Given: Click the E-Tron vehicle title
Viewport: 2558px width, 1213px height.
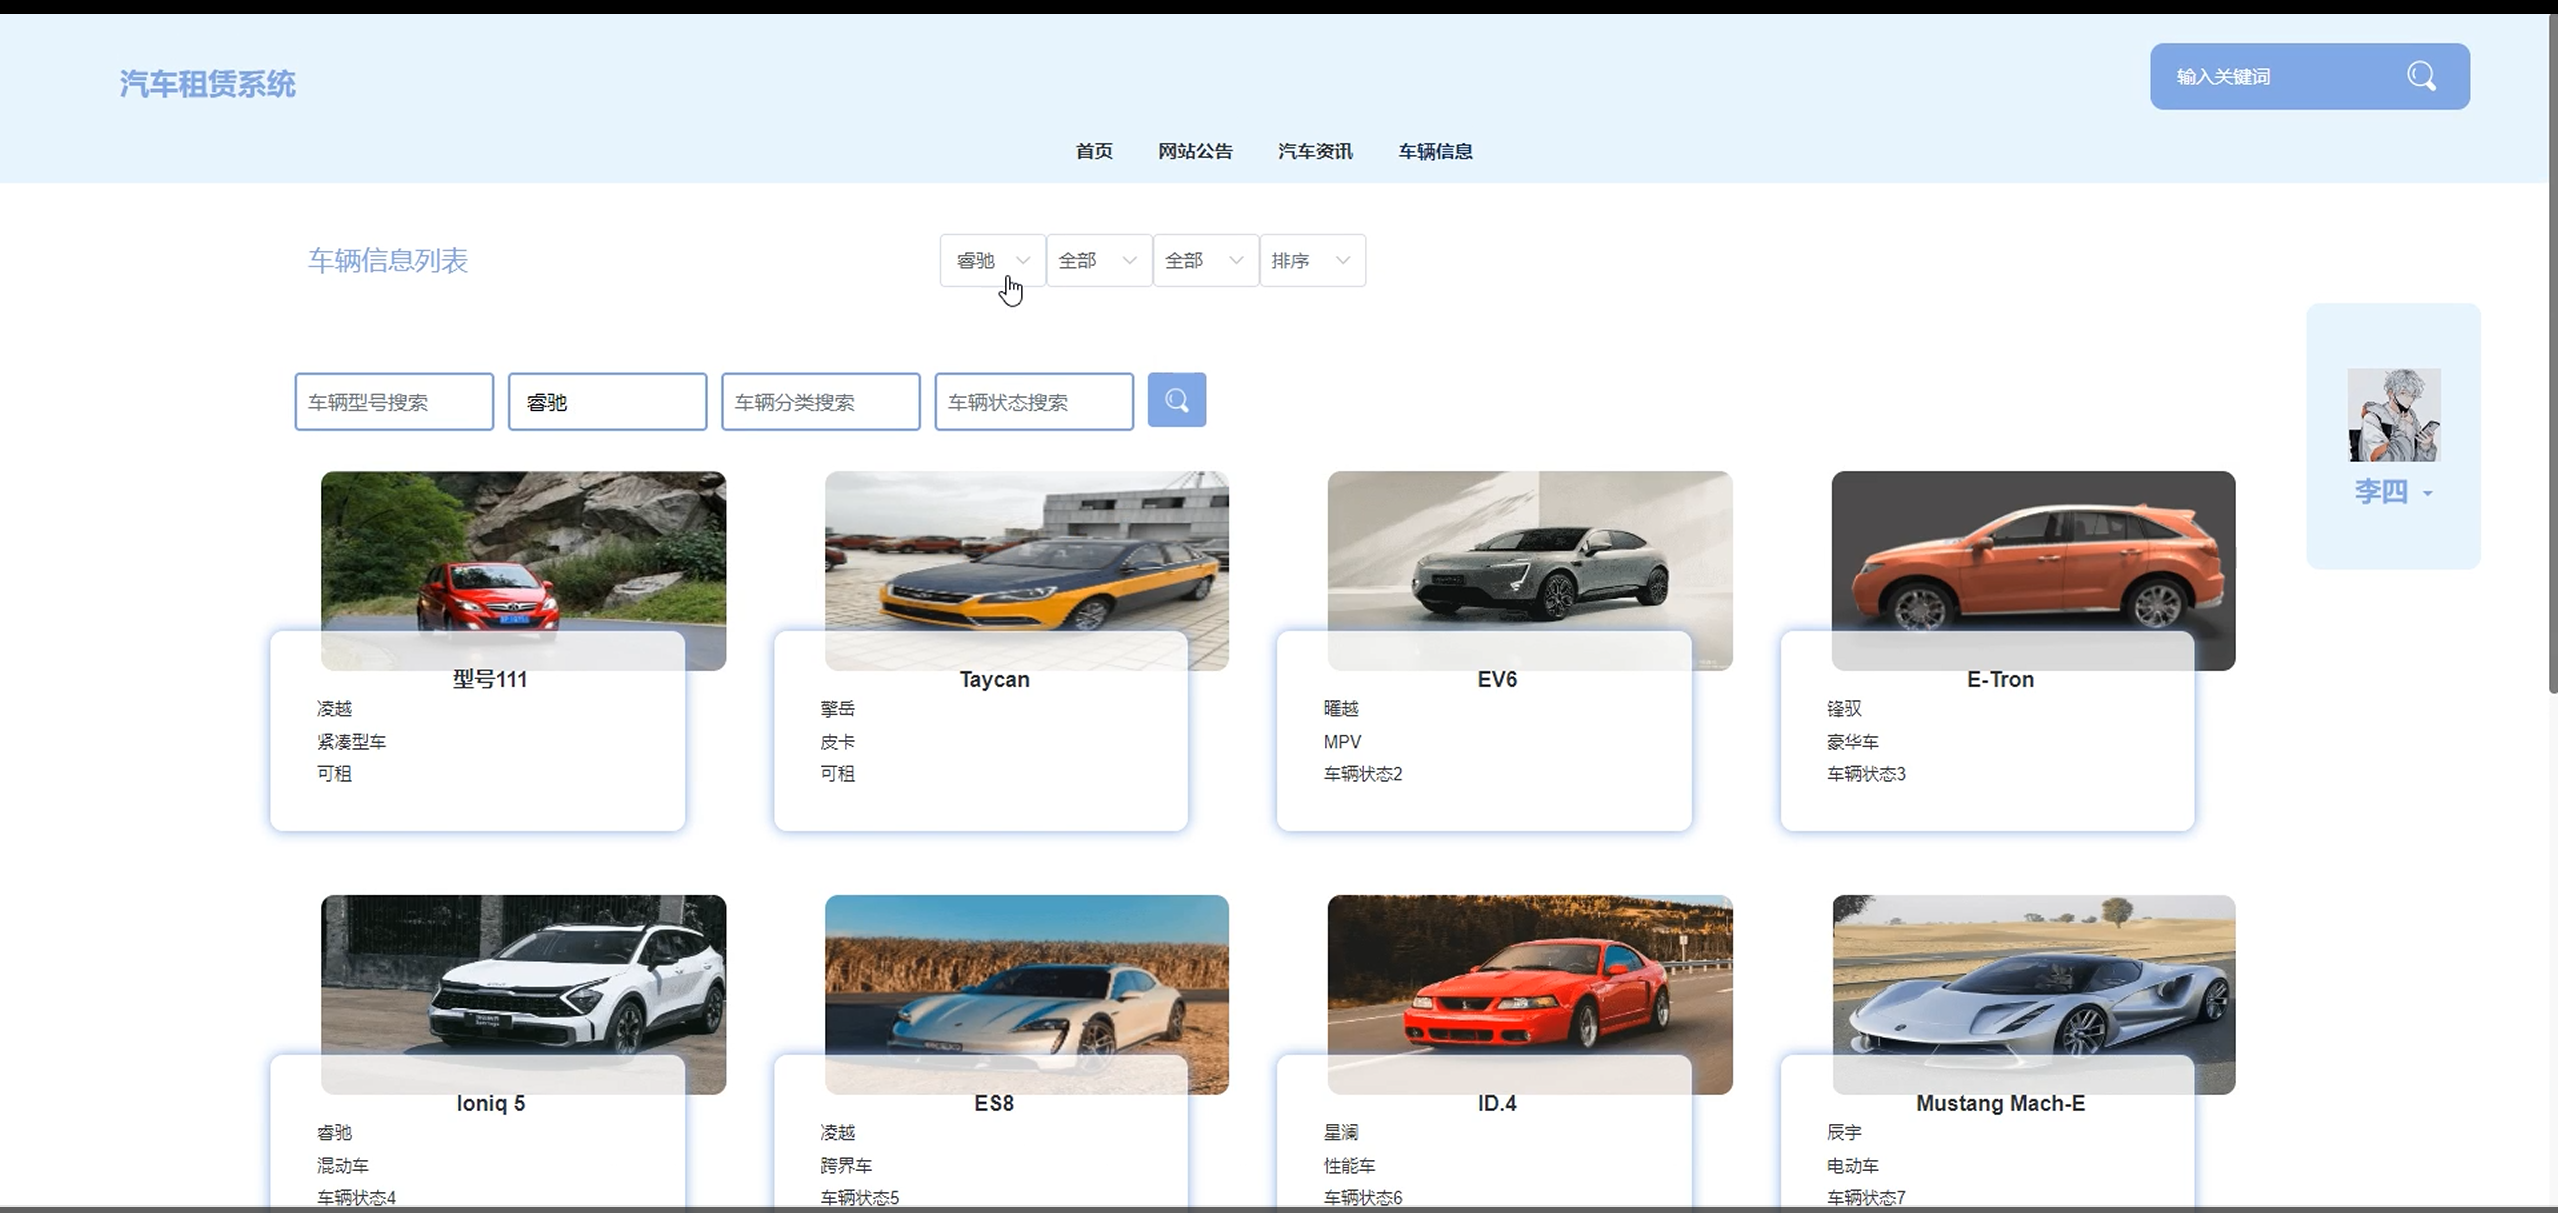Looking at the screenshot, I should point(2000,680).
